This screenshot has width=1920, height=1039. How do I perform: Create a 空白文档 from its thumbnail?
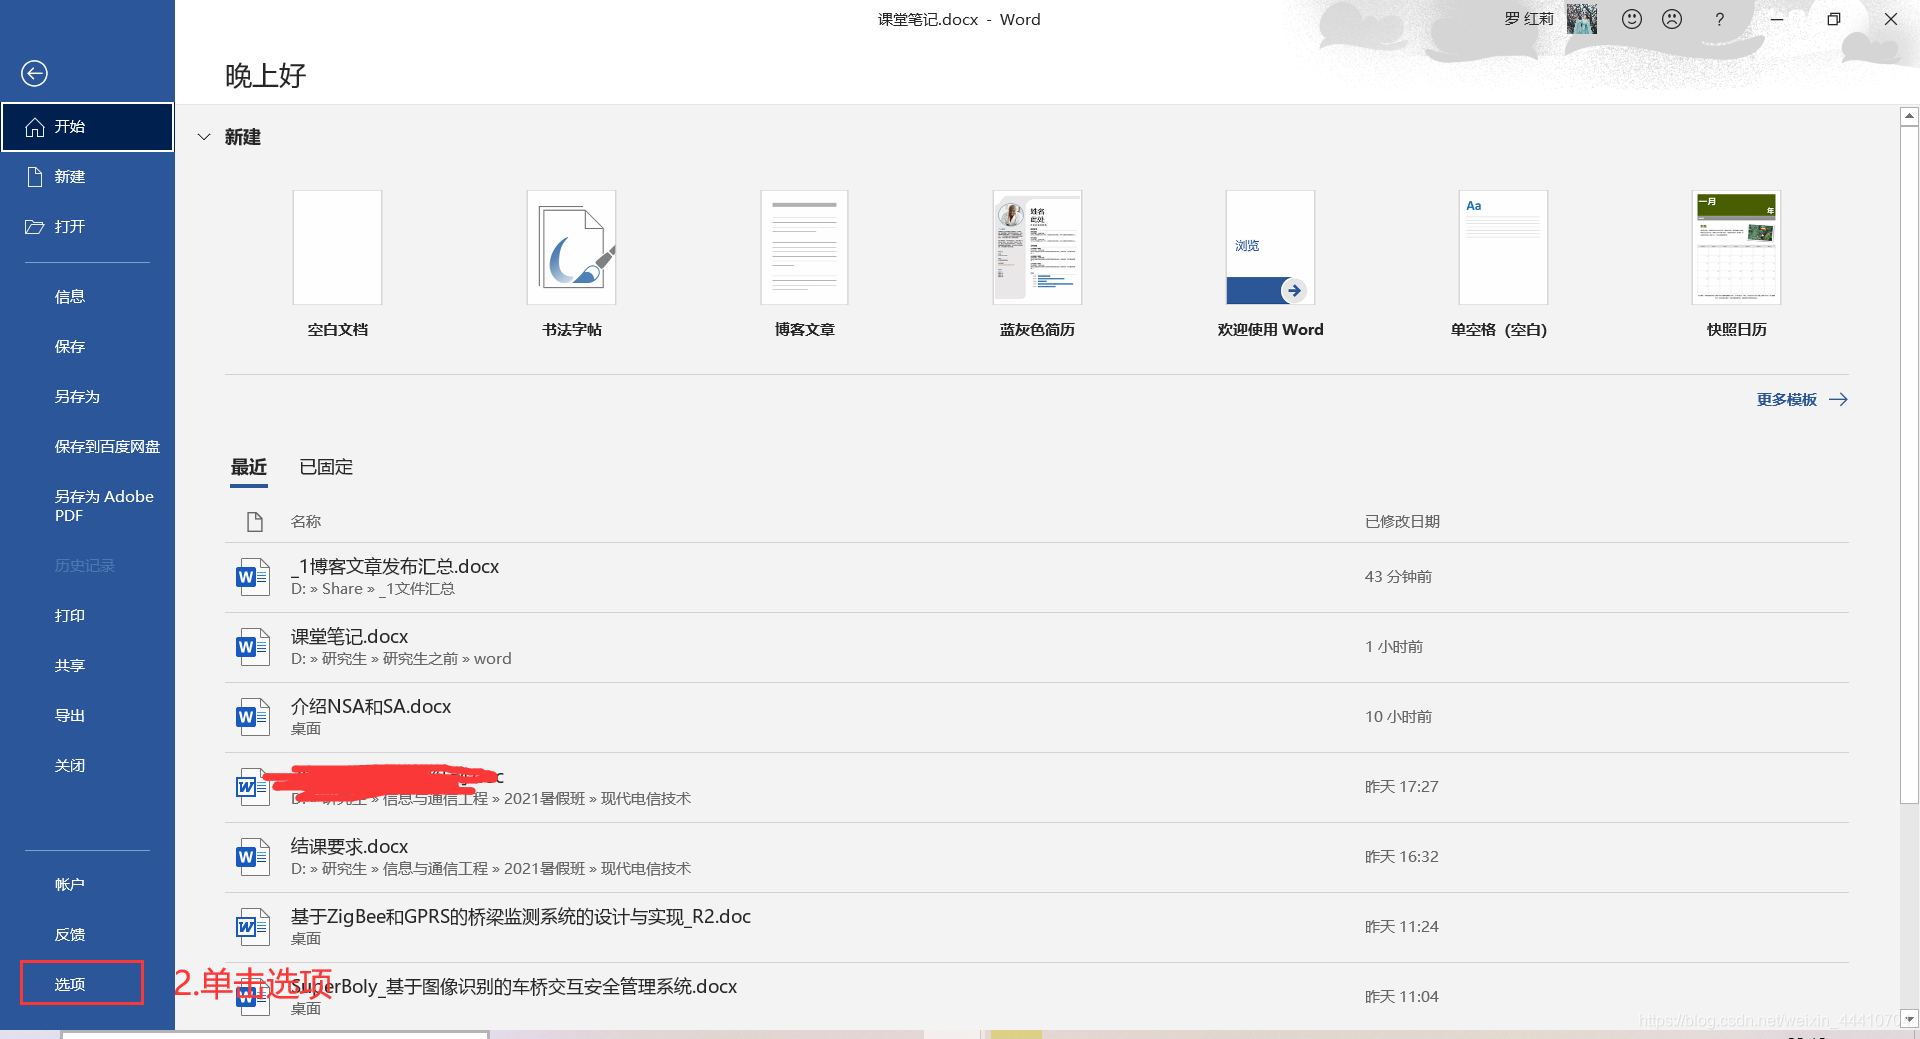click(x=337, y=247)
